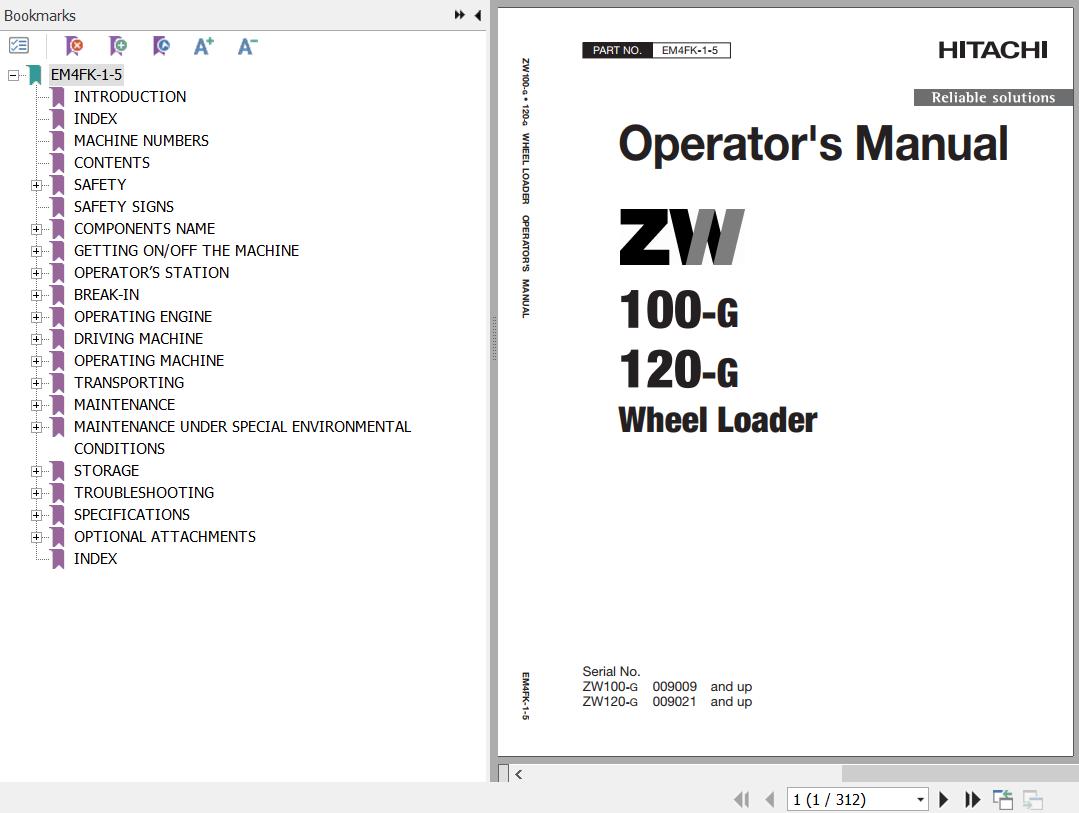This screenshot has width=1079, height=813.
Task: Expand the SAFETY bookmark node
Action: click(36, 185)
